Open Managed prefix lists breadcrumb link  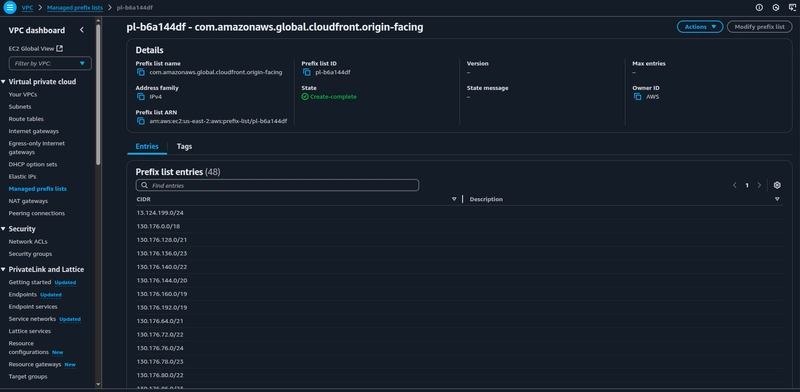(x=75, y=8)
